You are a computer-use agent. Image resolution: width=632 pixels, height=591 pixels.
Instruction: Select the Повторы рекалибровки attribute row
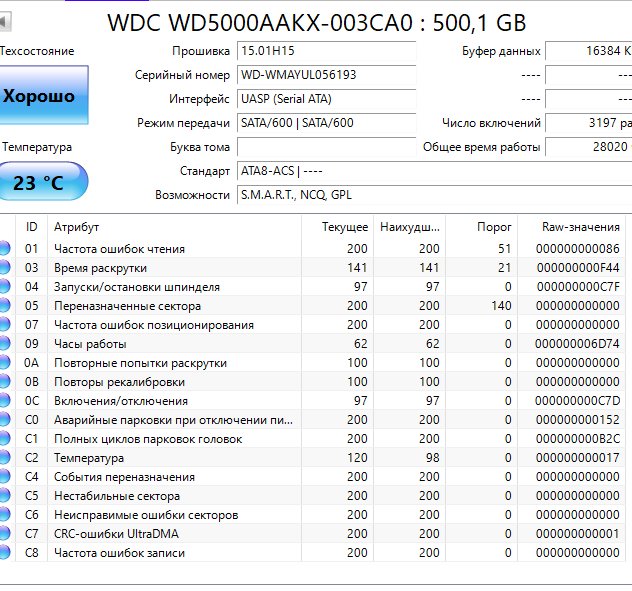118,382
